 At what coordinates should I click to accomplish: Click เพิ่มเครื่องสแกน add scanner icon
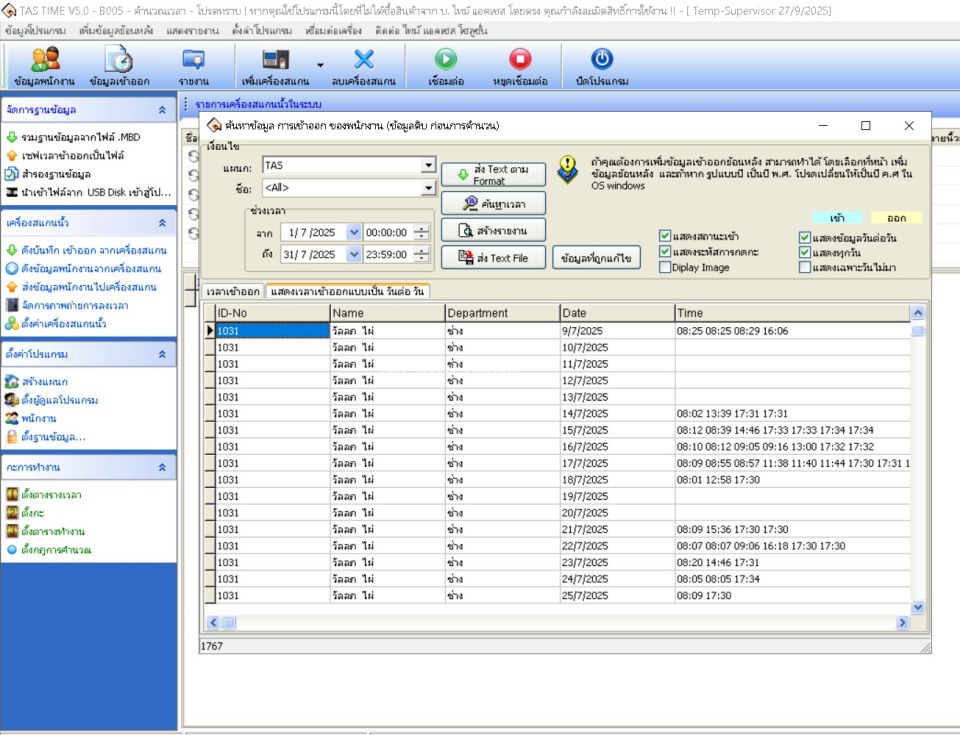(x=276, y=60)
